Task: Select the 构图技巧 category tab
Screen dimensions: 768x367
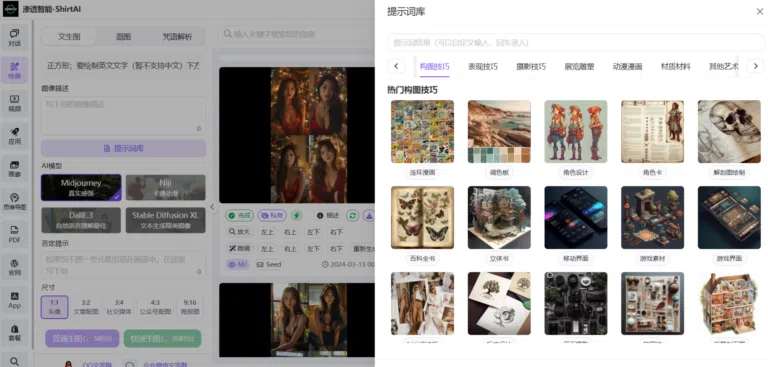Action: pyautogui.click(x=434, y=67)
